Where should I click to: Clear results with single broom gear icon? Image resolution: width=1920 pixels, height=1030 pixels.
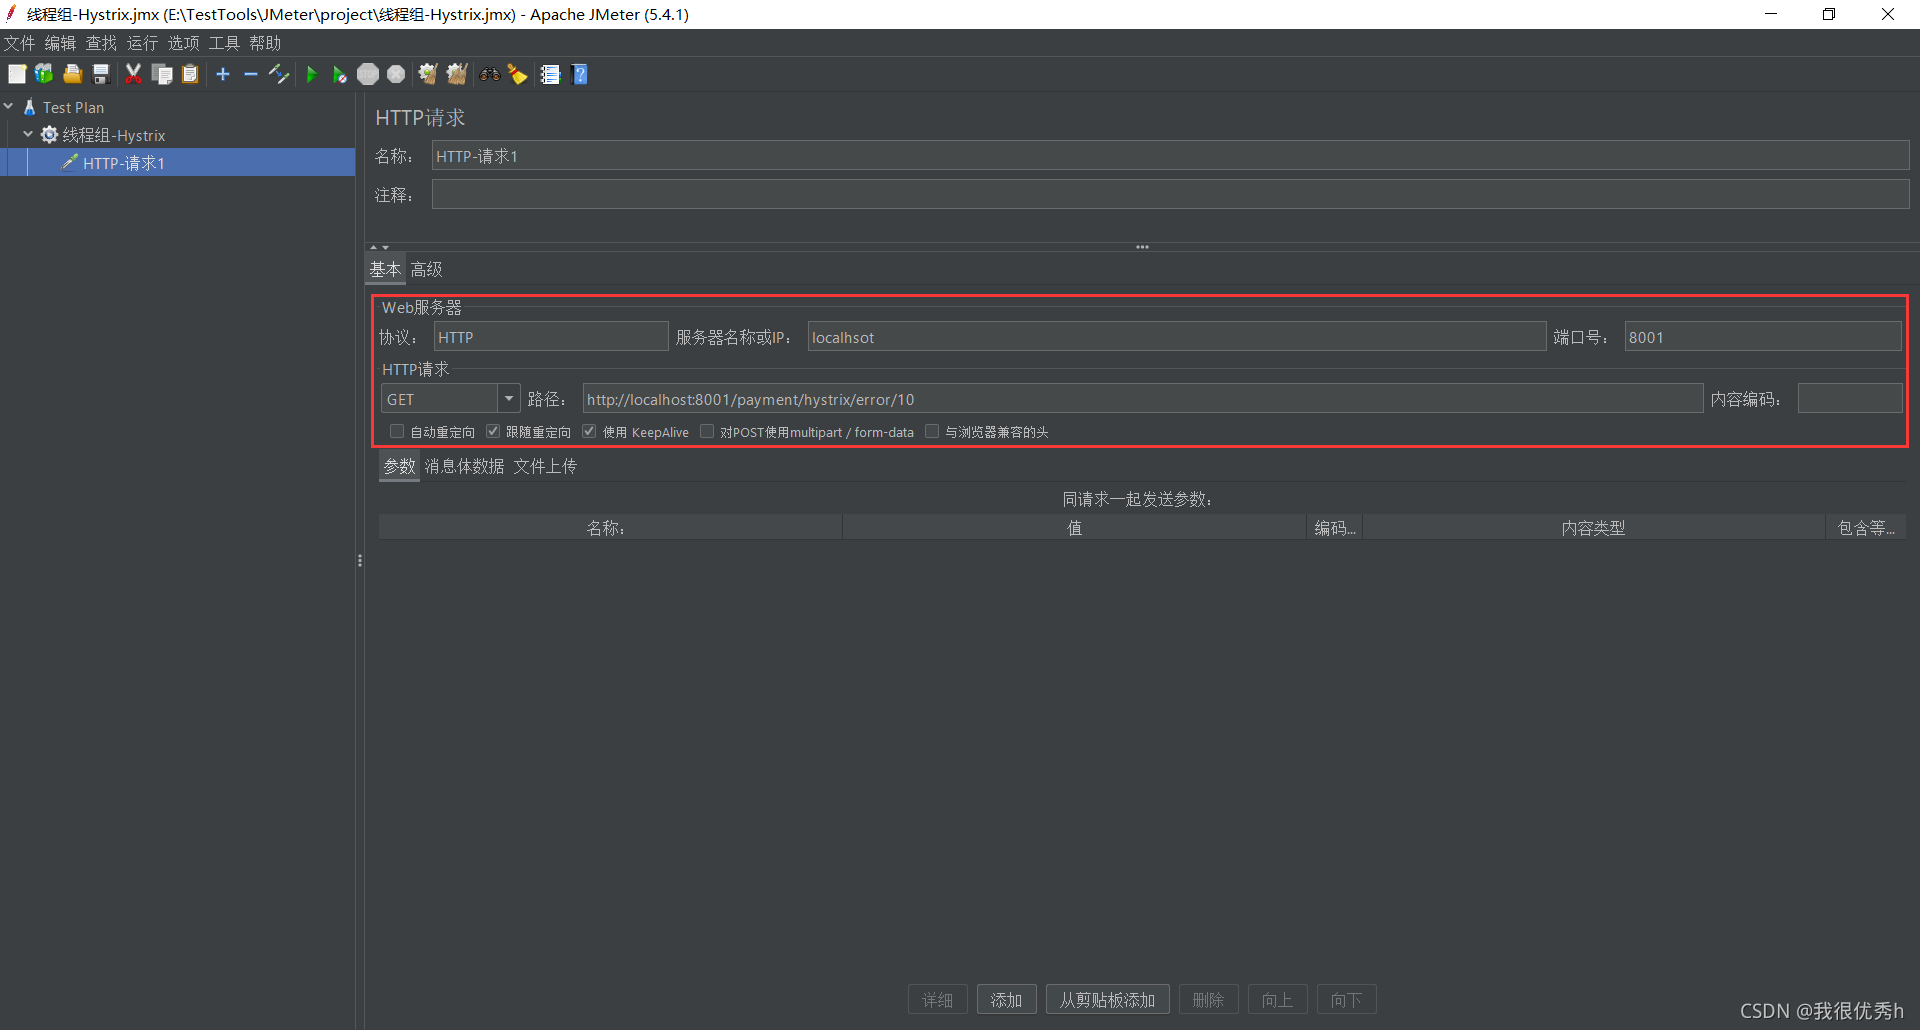click(428, 74)
